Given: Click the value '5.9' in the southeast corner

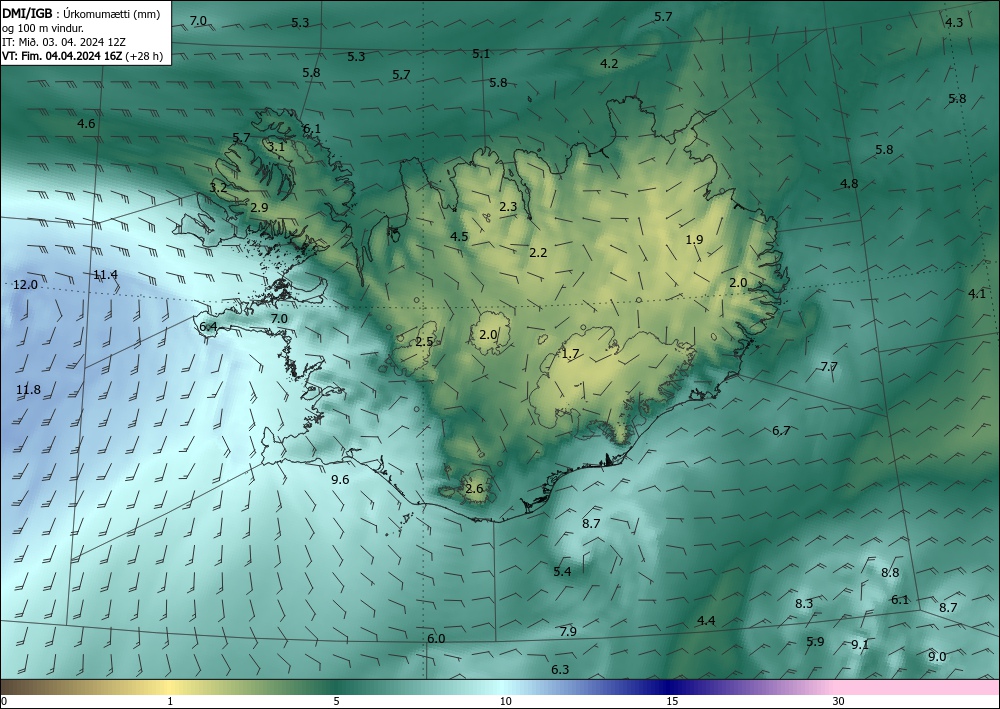Looking at the screenshot, I should (816, 641).
